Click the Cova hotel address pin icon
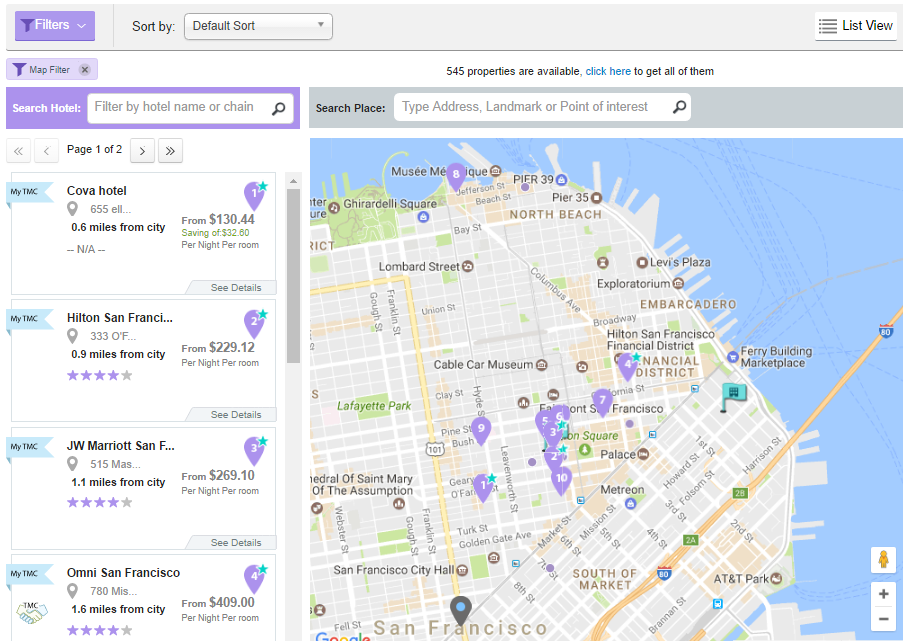This screenshot has height=642, width=906. tap(72, 209)
